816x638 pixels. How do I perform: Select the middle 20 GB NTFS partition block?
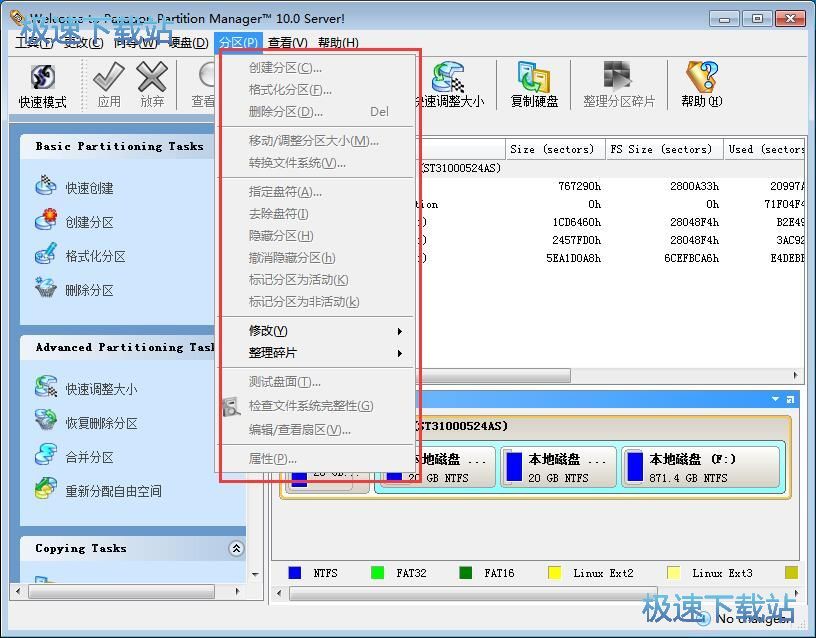[x=558, y=467]
